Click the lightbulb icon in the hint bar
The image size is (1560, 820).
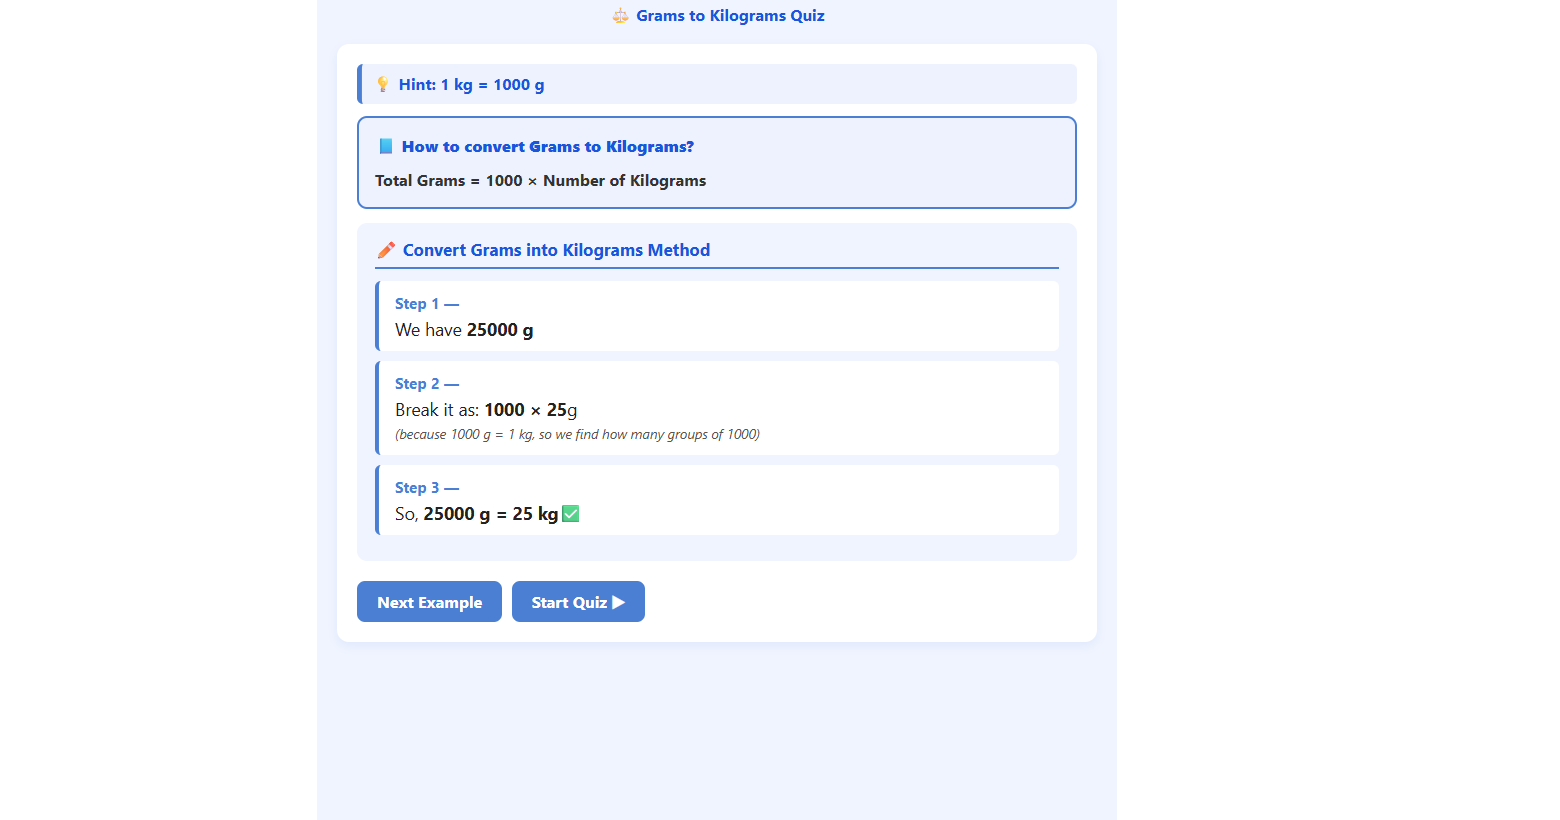(383, 84)
